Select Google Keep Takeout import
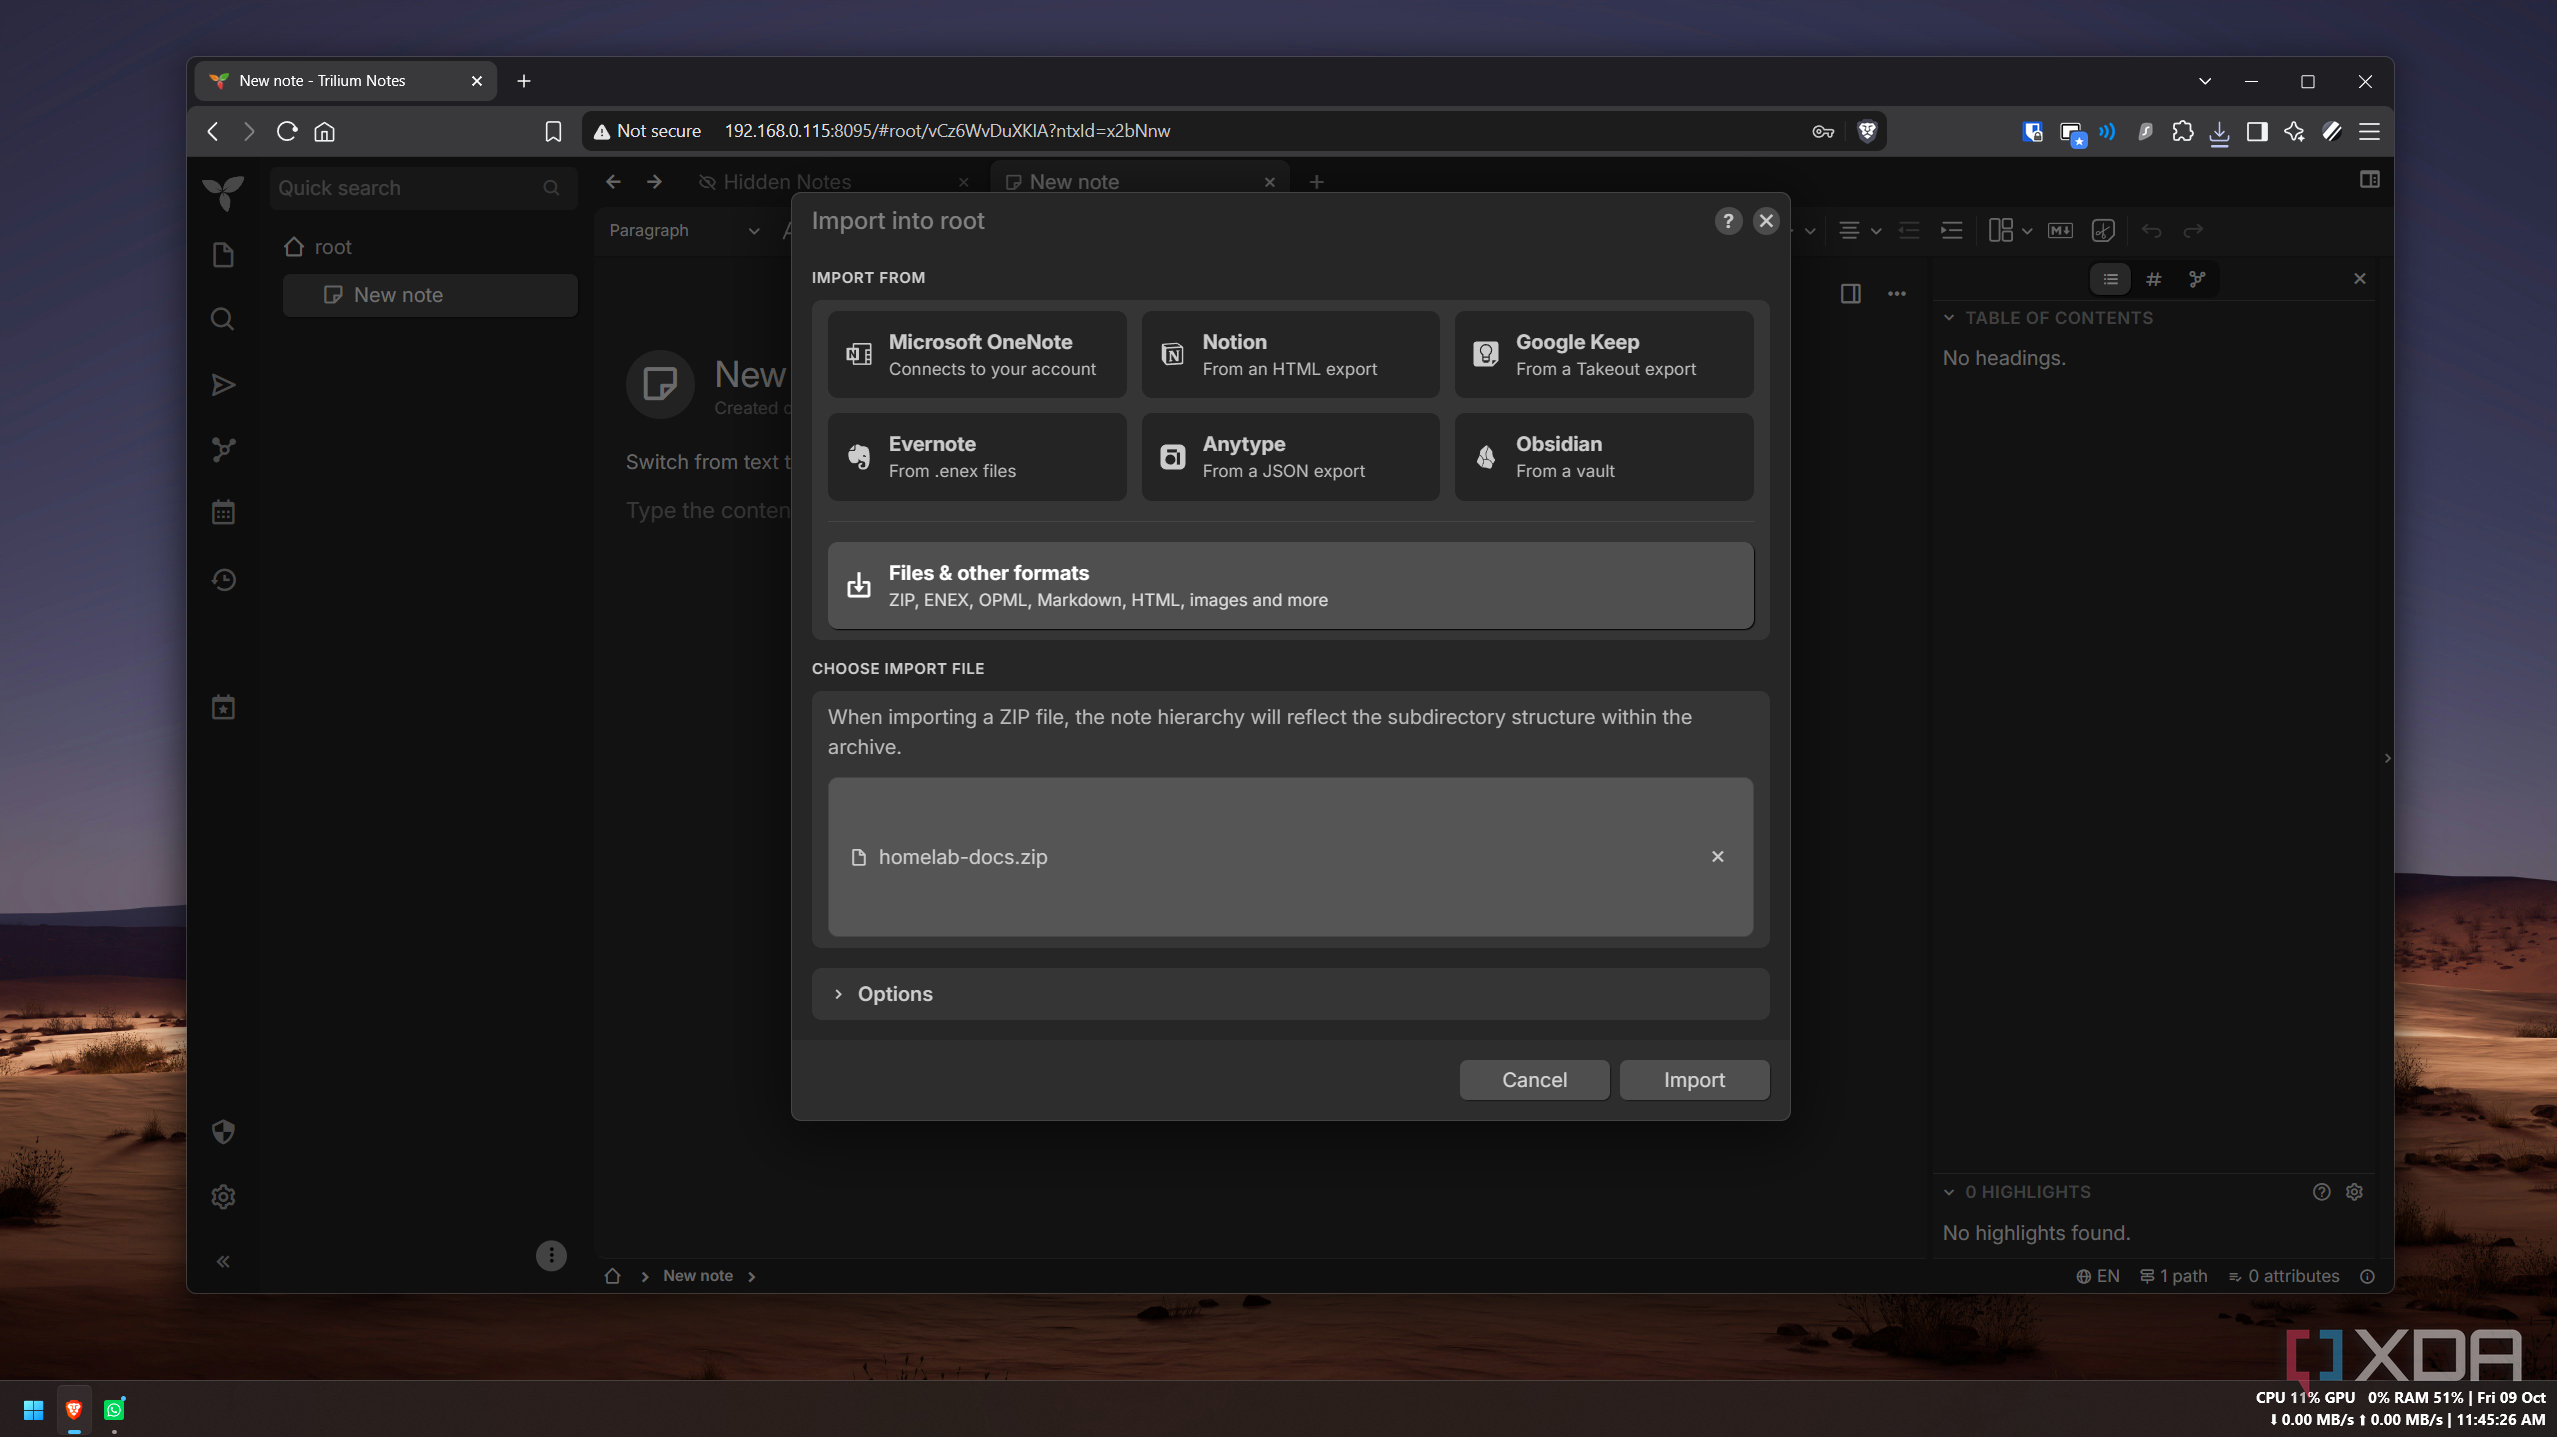Viewport: 2557px width, 1437px height. point(1604,355)
